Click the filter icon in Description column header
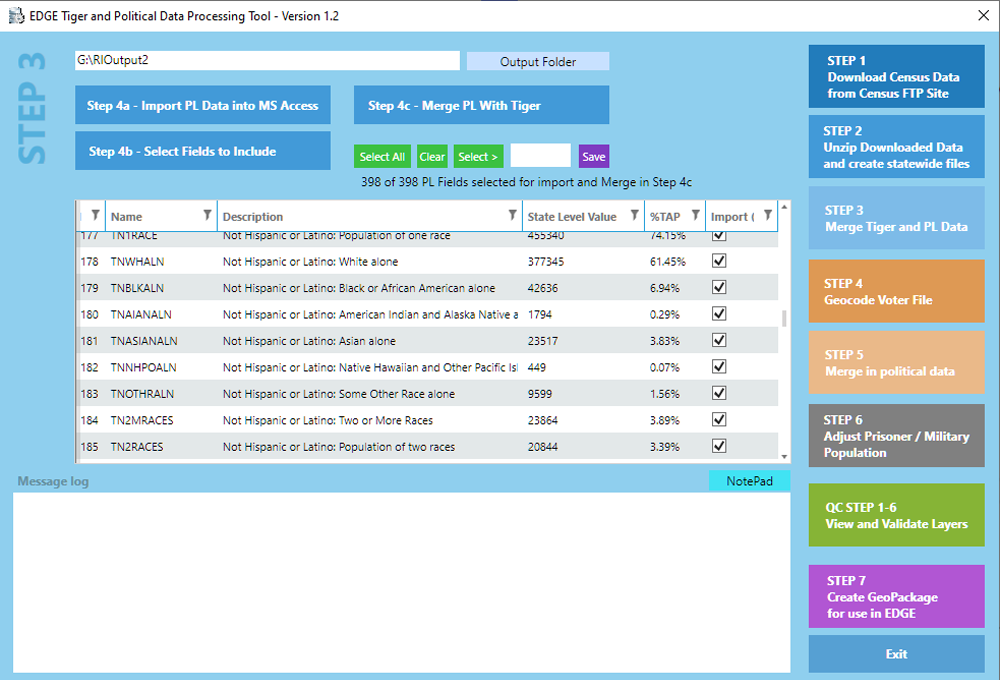The image size is (1000, 680). 512,216
